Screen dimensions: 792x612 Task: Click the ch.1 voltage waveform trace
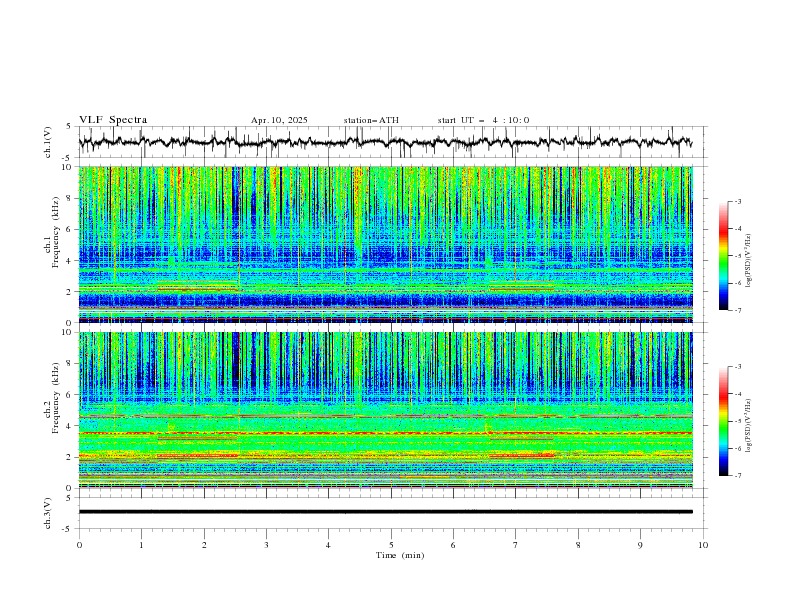[385, 142]
